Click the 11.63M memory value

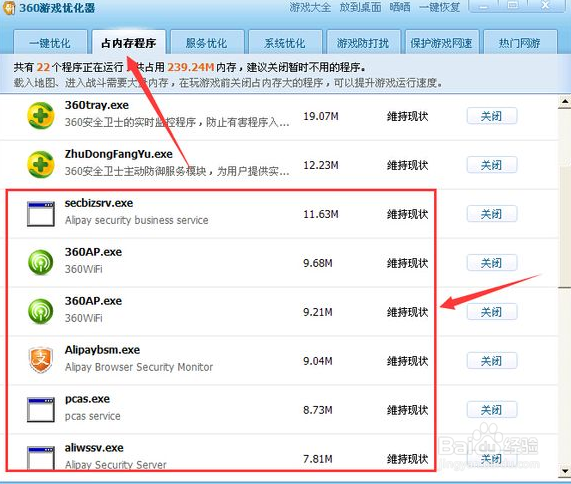(x=321, y=214)
